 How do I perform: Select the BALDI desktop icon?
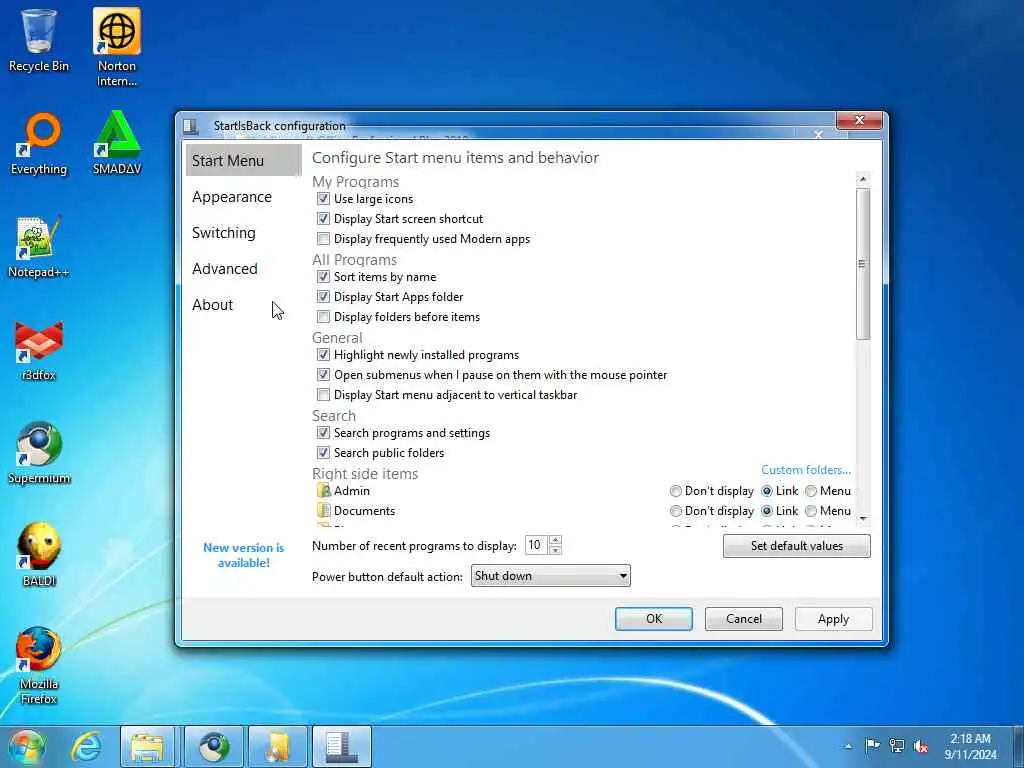point(39,555)
